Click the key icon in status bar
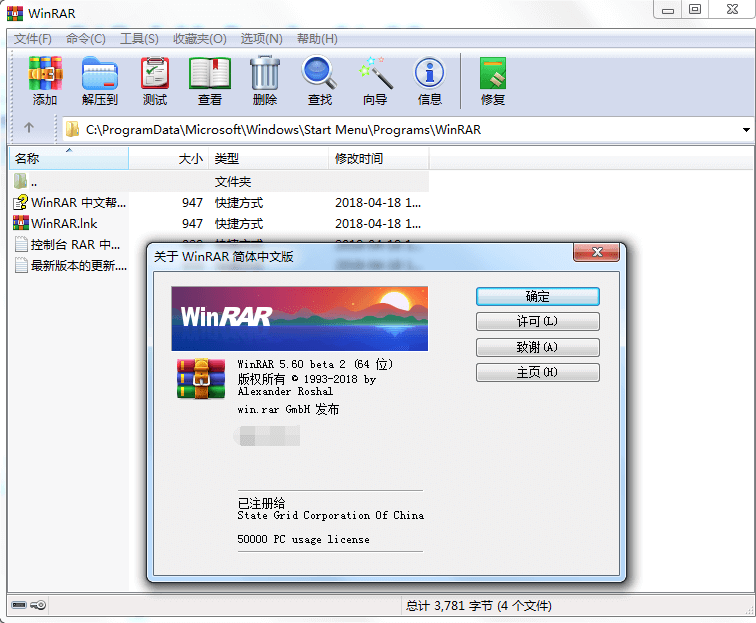Image resolution: width=756 pixels, height=623 pixels. tap(38, 605)
